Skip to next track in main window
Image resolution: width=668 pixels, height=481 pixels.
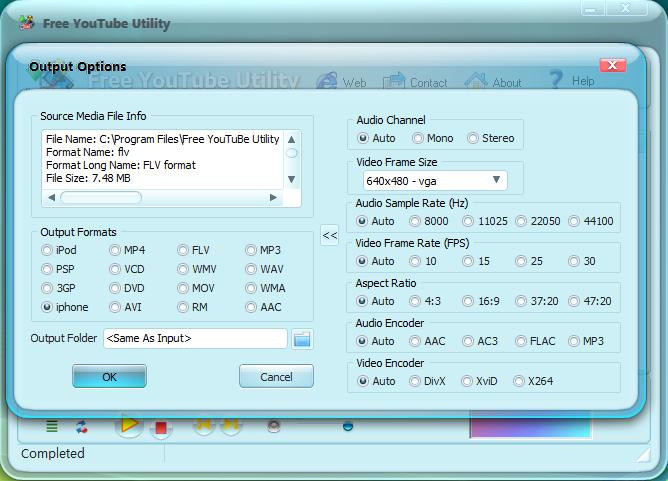(x=230, y=424)
